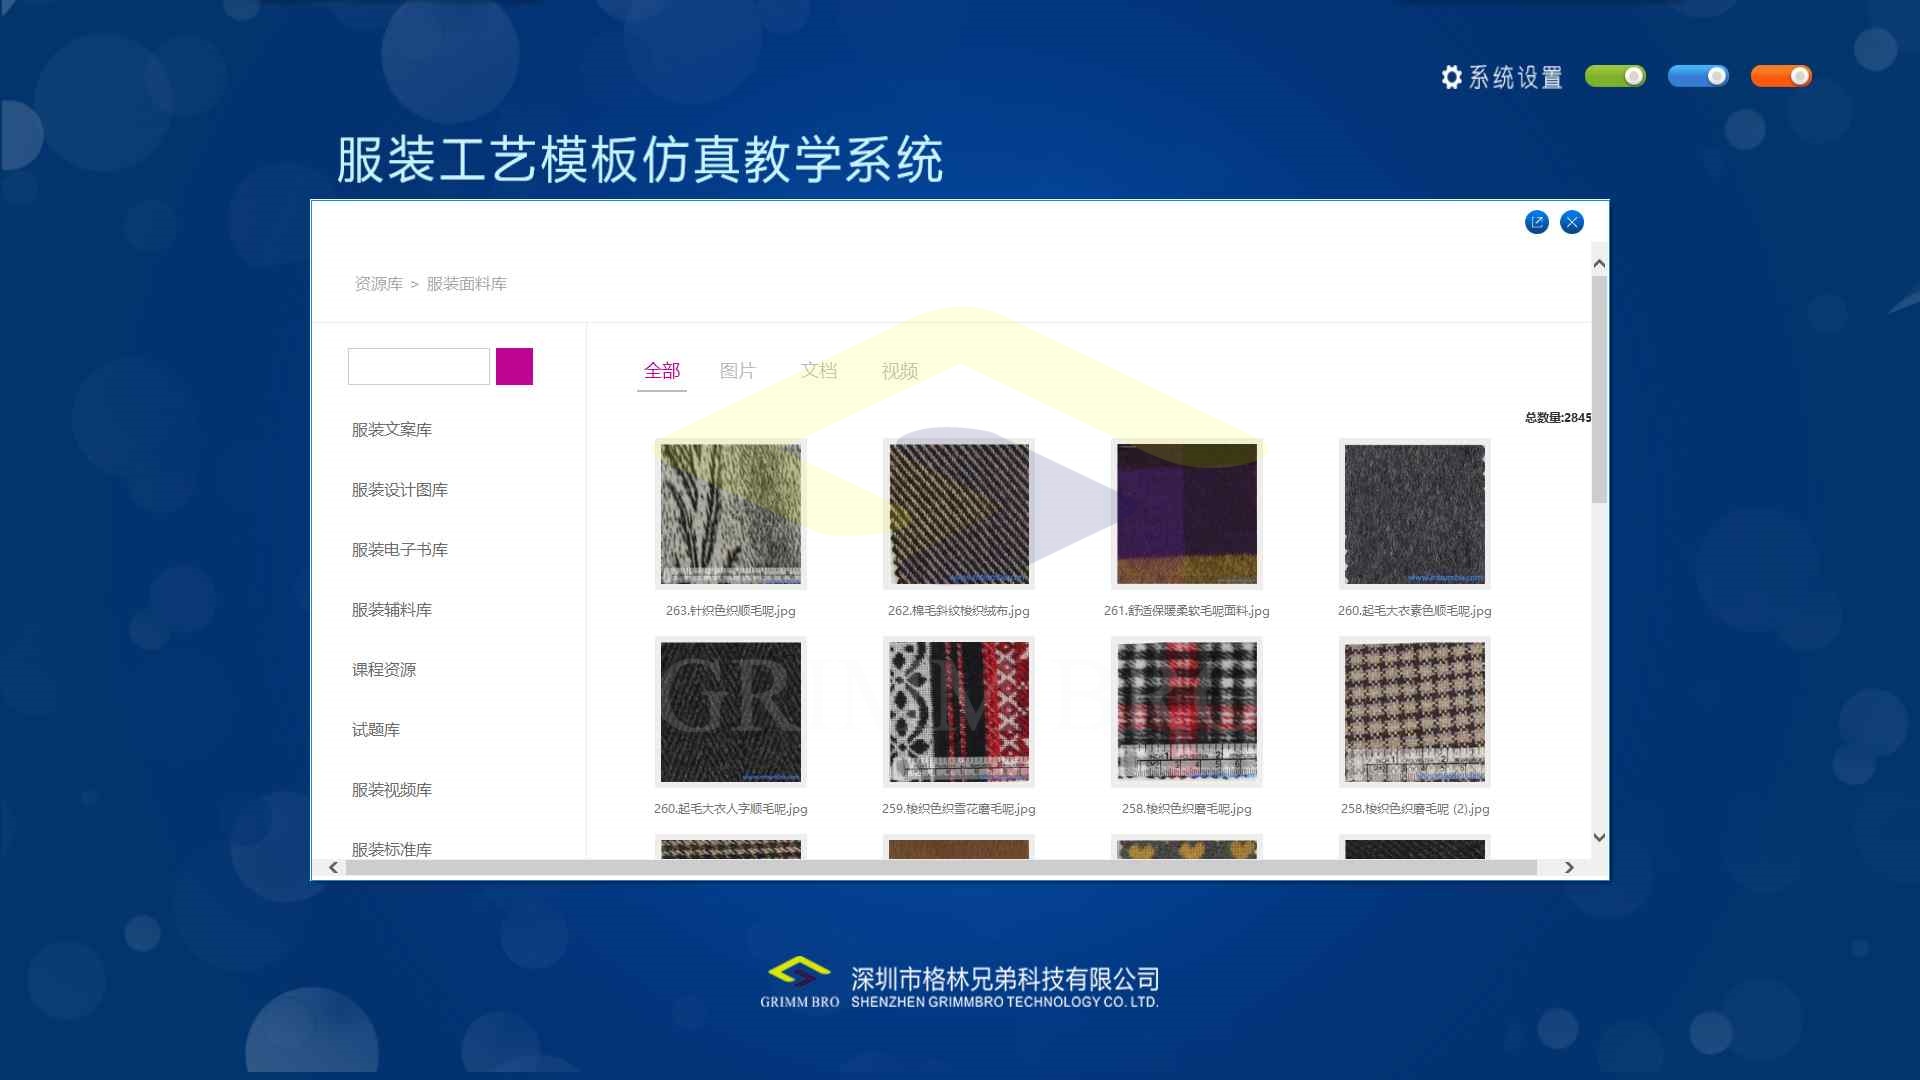
Task: Click the horizontal scroll right arrow
Action: [1569, 868]
